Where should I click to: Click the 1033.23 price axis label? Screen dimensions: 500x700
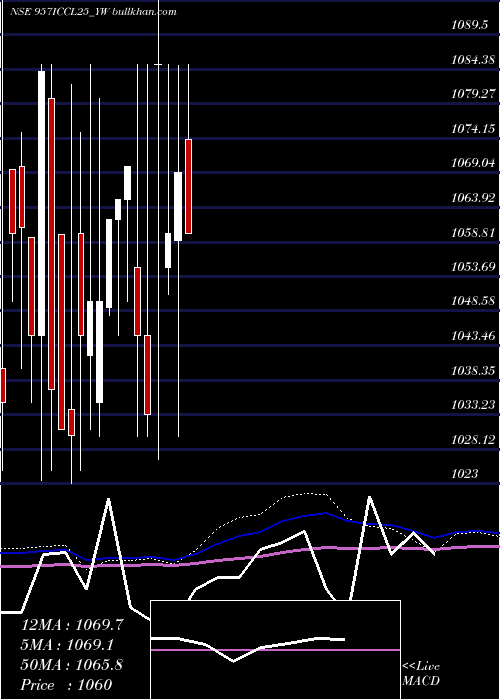point(473,404)
